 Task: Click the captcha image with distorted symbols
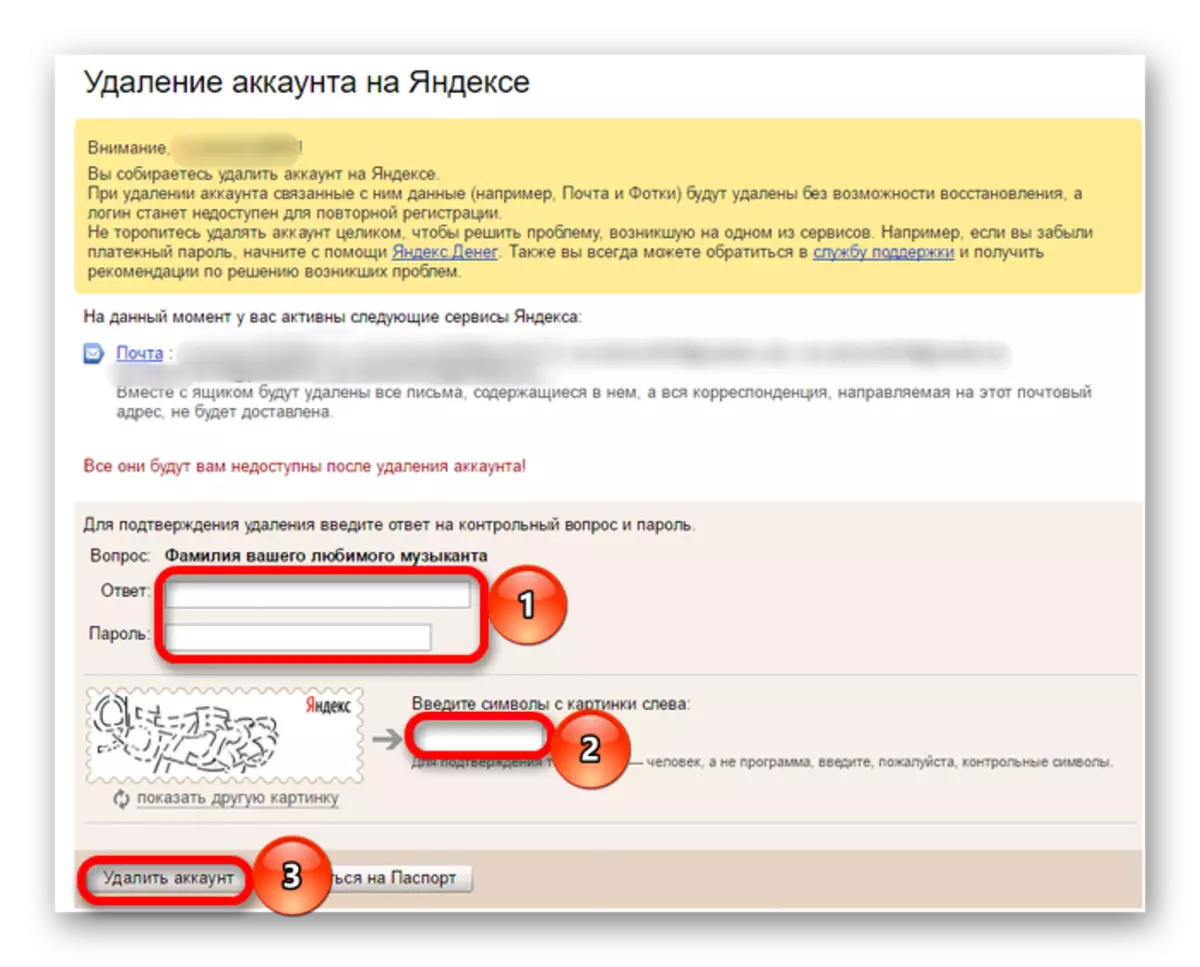pyautogui.click(x=225, y=735)
